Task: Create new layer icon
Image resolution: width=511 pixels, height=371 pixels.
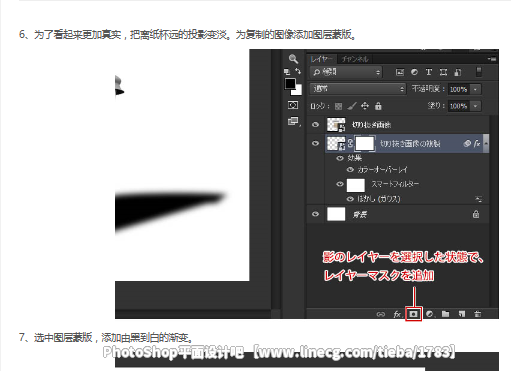Action: coord(462,314)
